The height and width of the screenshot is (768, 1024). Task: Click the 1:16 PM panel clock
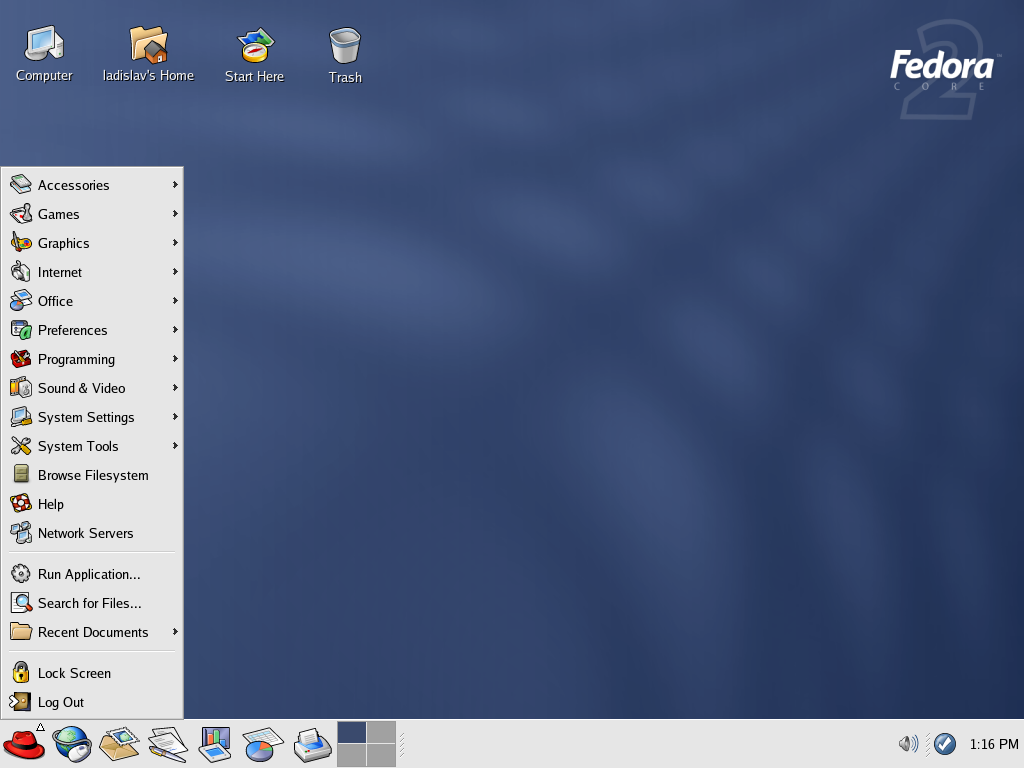coord(993,744)
